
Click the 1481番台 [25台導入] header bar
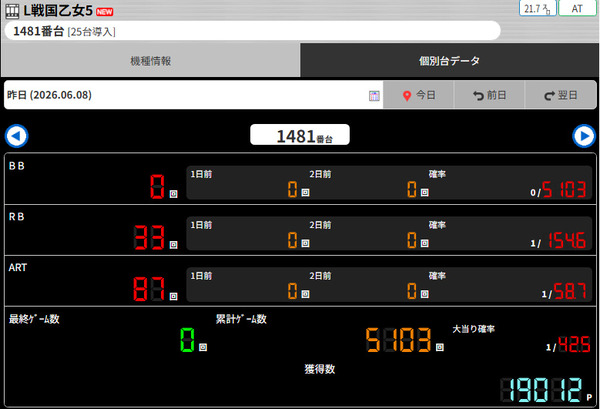point(253,31)
